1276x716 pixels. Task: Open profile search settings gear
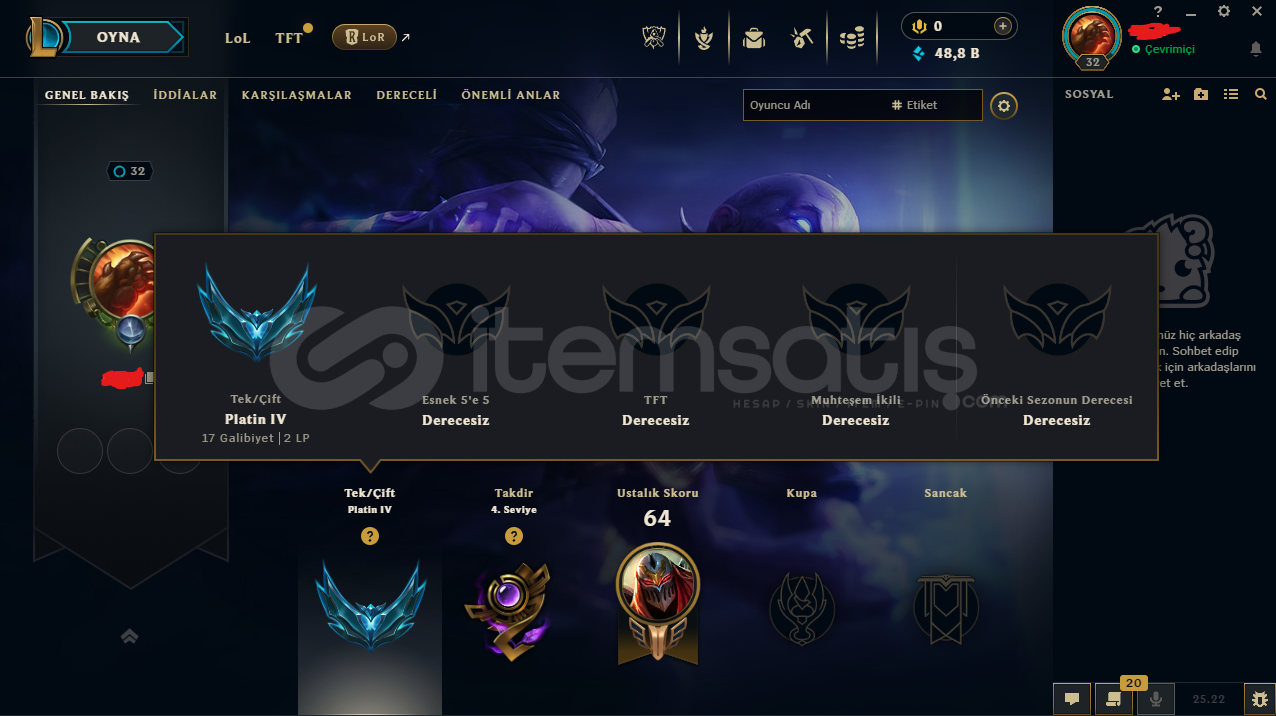(x=1004, y=105)
